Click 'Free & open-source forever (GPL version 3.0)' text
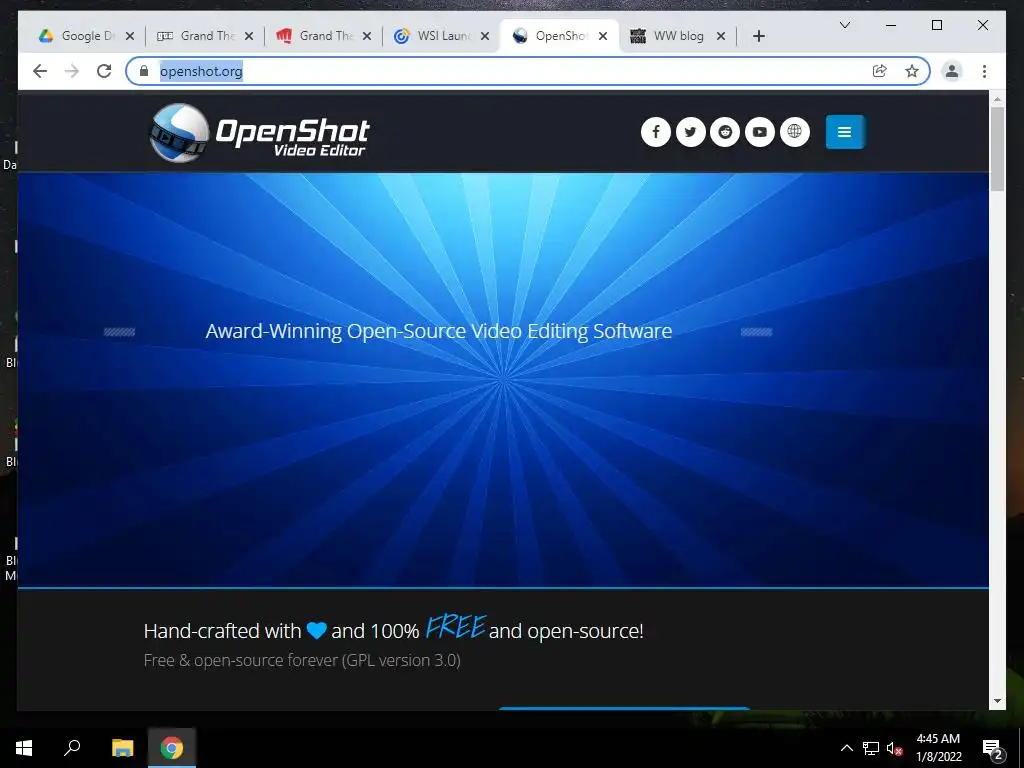The height and width of the screenshot is (768, 1024). coord(302,660)
